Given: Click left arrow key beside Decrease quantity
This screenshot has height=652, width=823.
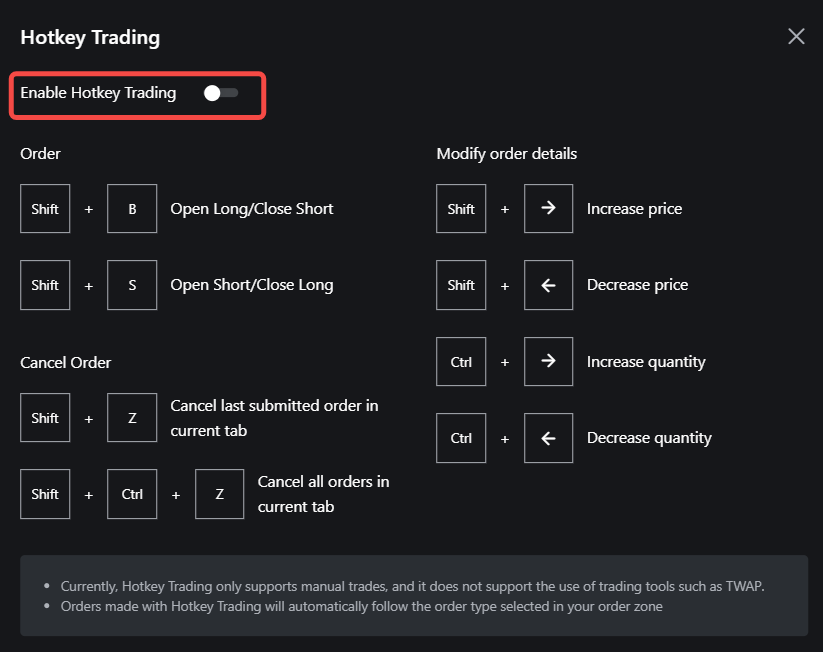Looking at the screenshot, I should click(x=548, y=438).
